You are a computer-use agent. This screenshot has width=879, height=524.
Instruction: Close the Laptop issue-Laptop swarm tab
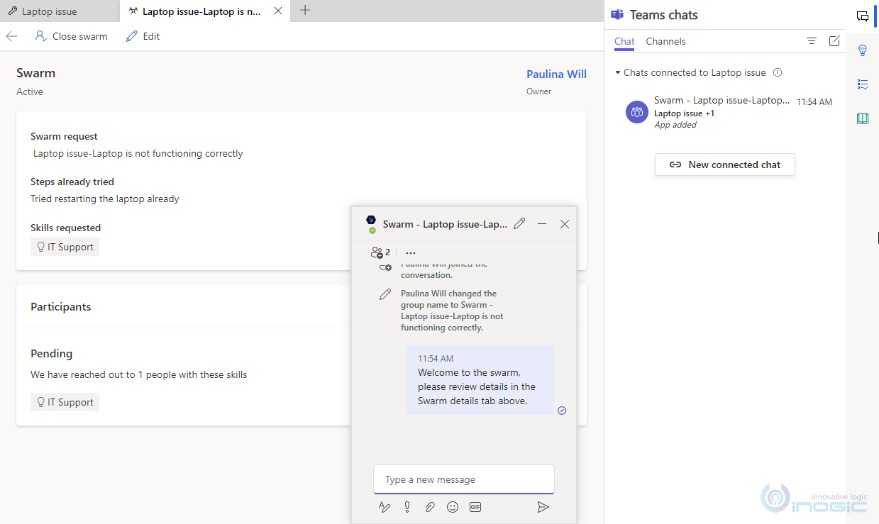[278, 11]
